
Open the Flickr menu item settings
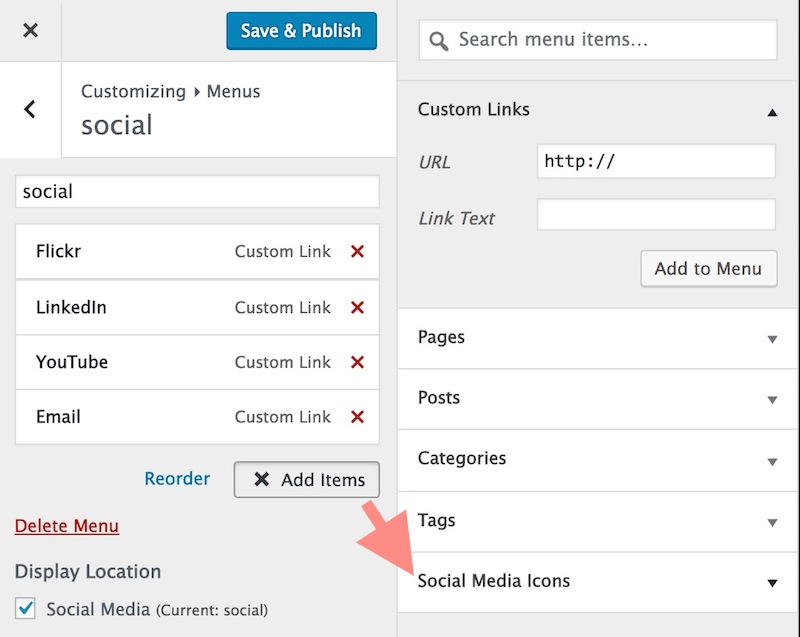[x=197, y=251]
